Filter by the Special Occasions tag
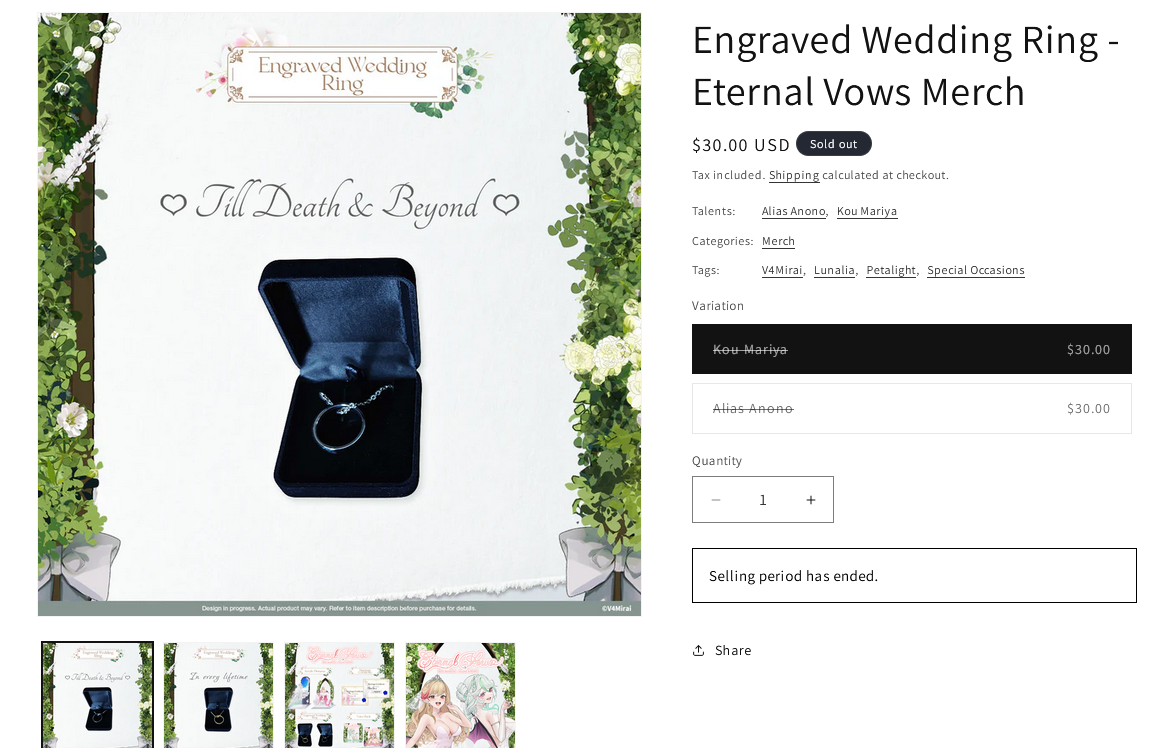 coord(976,270)
